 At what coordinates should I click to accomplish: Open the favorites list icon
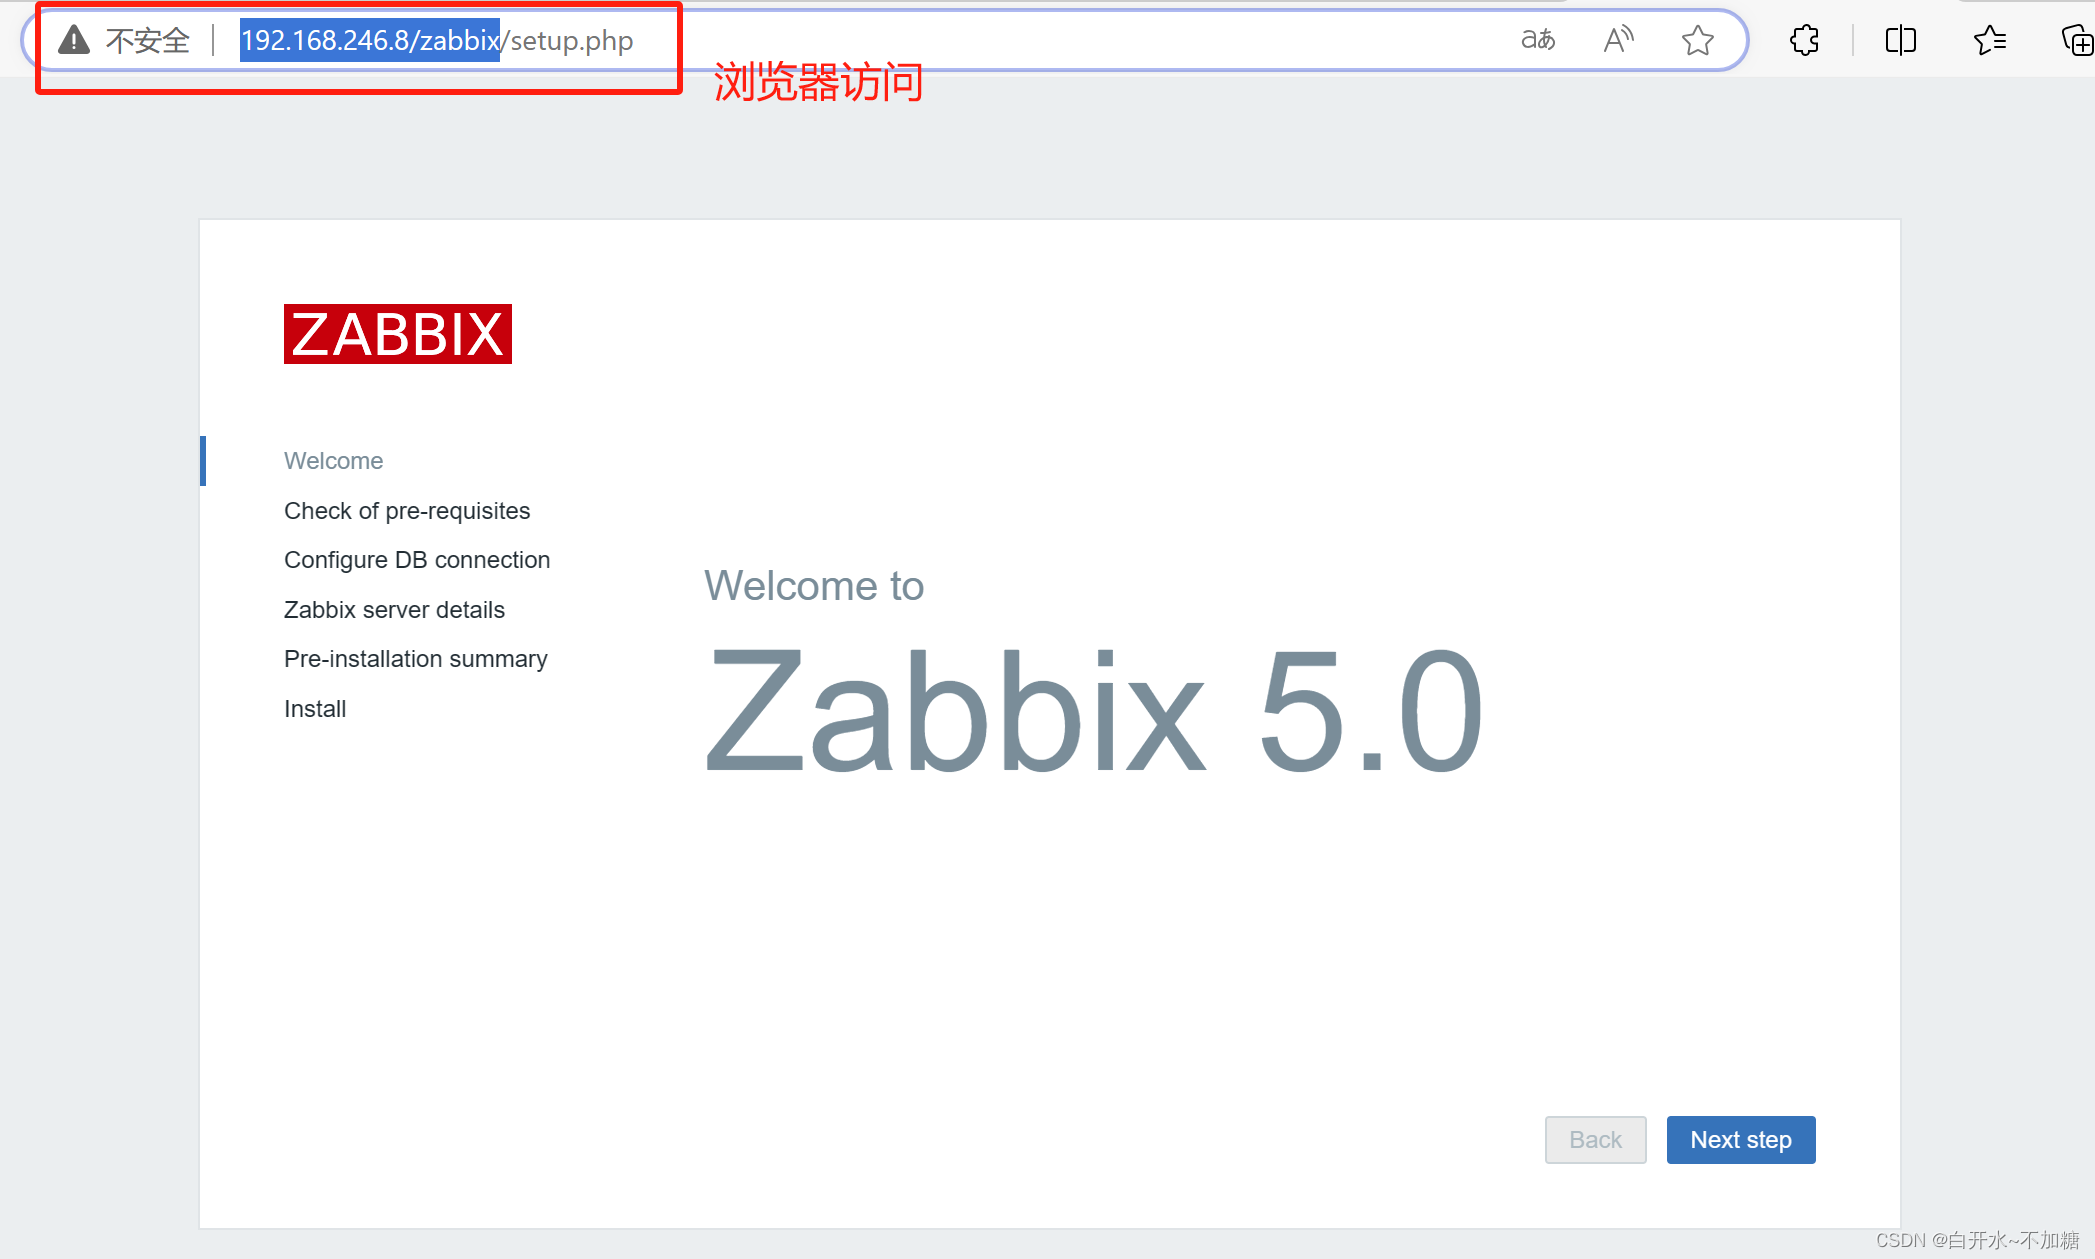1989,40
